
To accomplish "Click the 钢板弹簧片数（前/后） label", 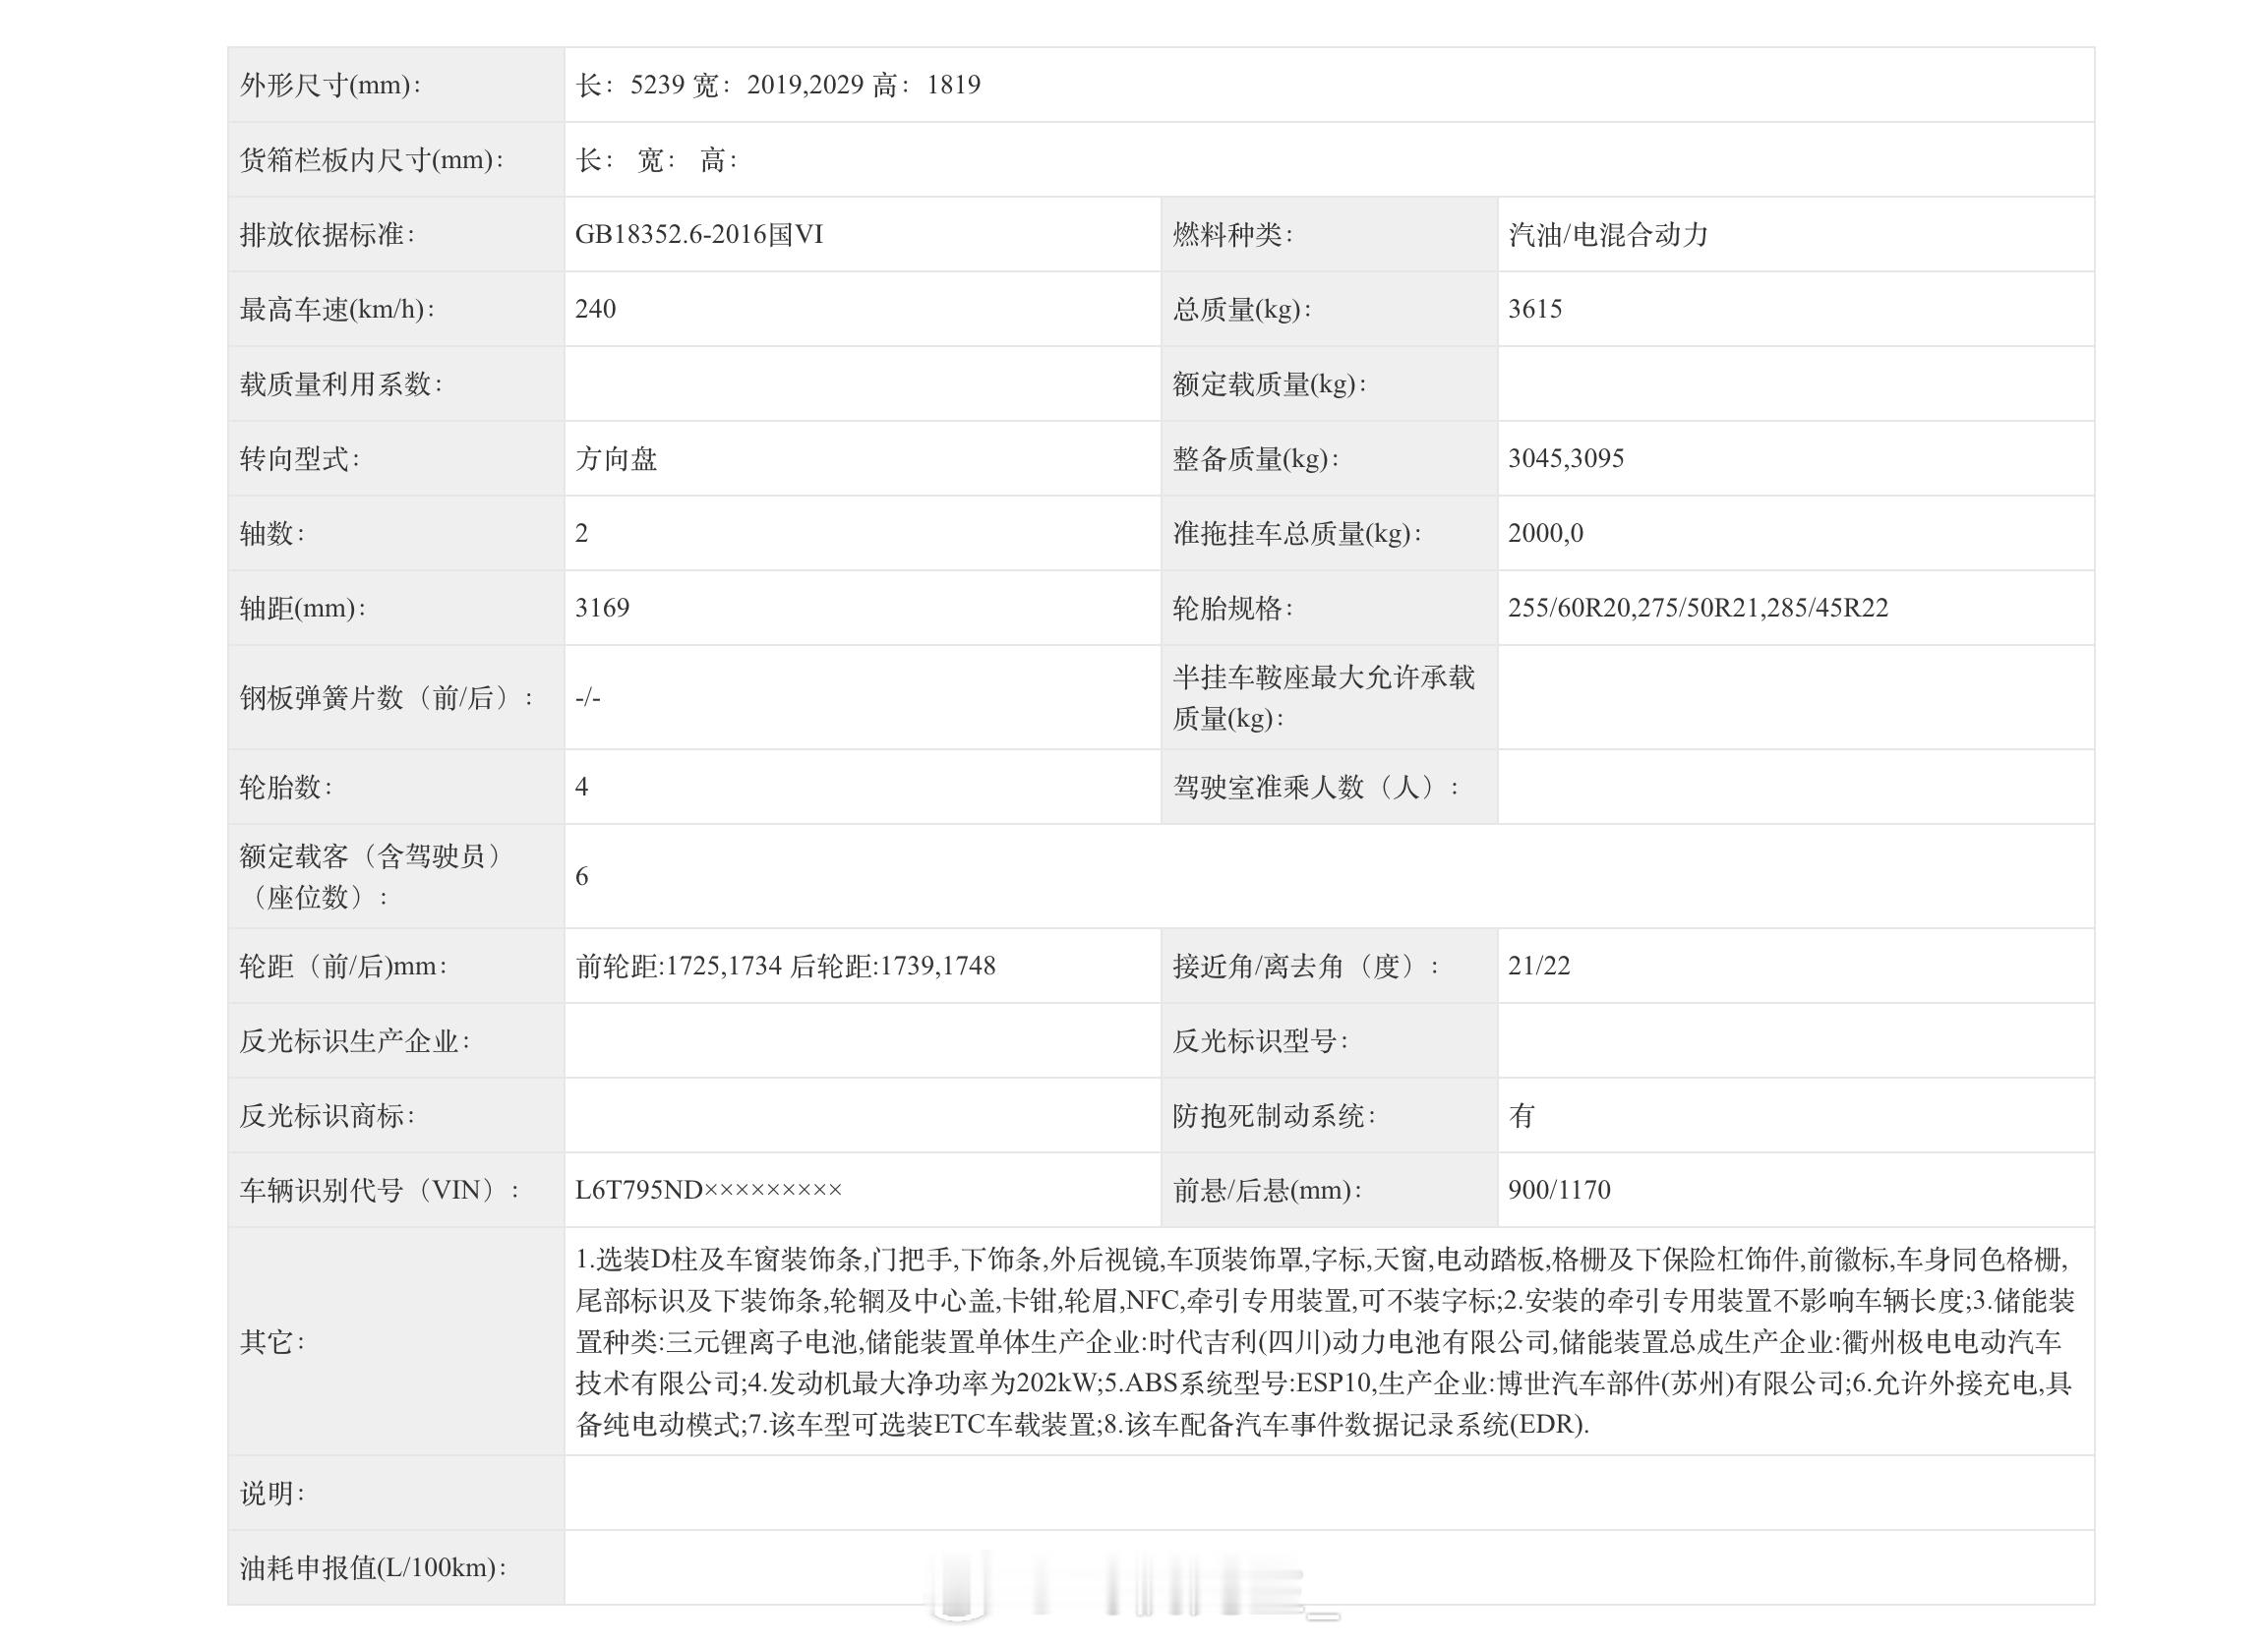I will 387,698.
